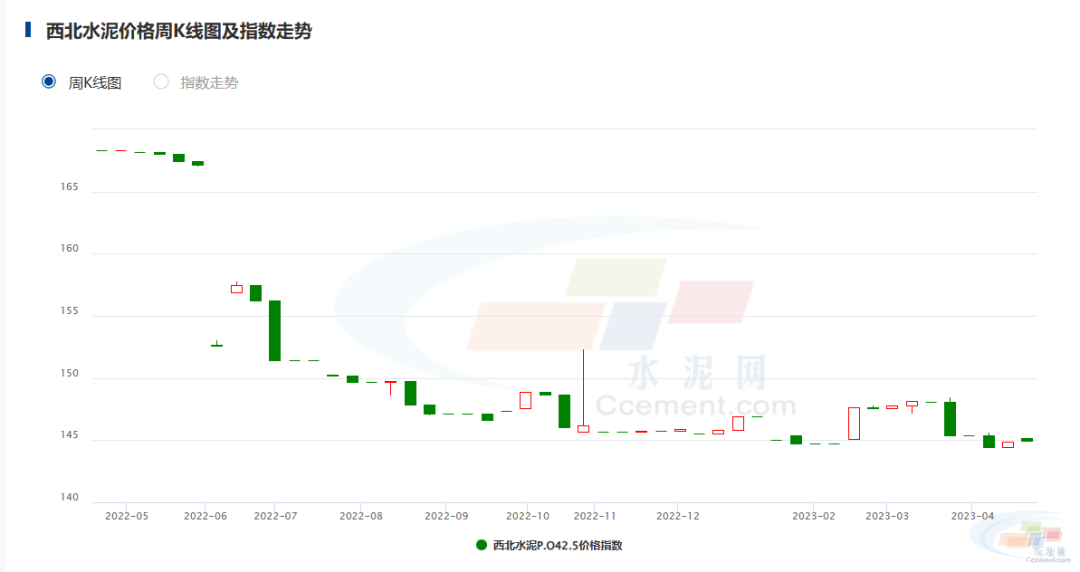Click the 2022-07 x-axis label

pyautogui.click(x=275, y=515)
